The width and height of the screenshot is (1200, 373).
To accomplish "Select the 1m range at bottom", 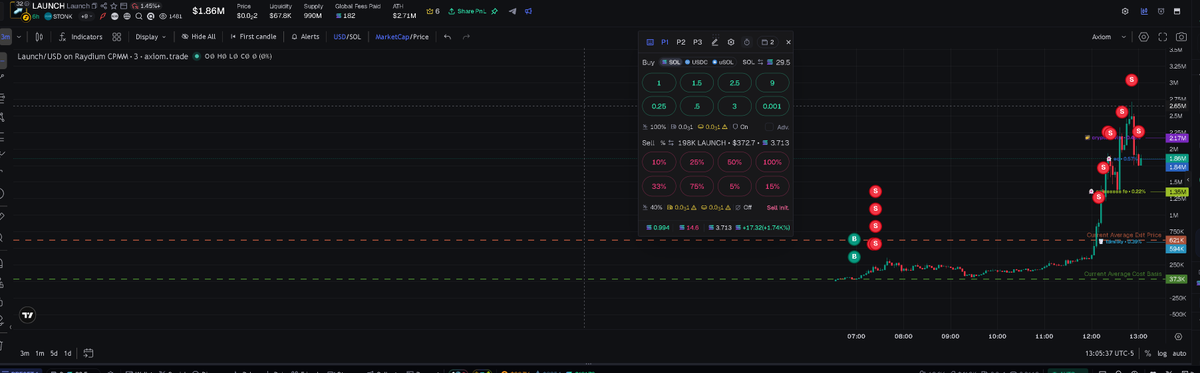I will coord(39,353).
